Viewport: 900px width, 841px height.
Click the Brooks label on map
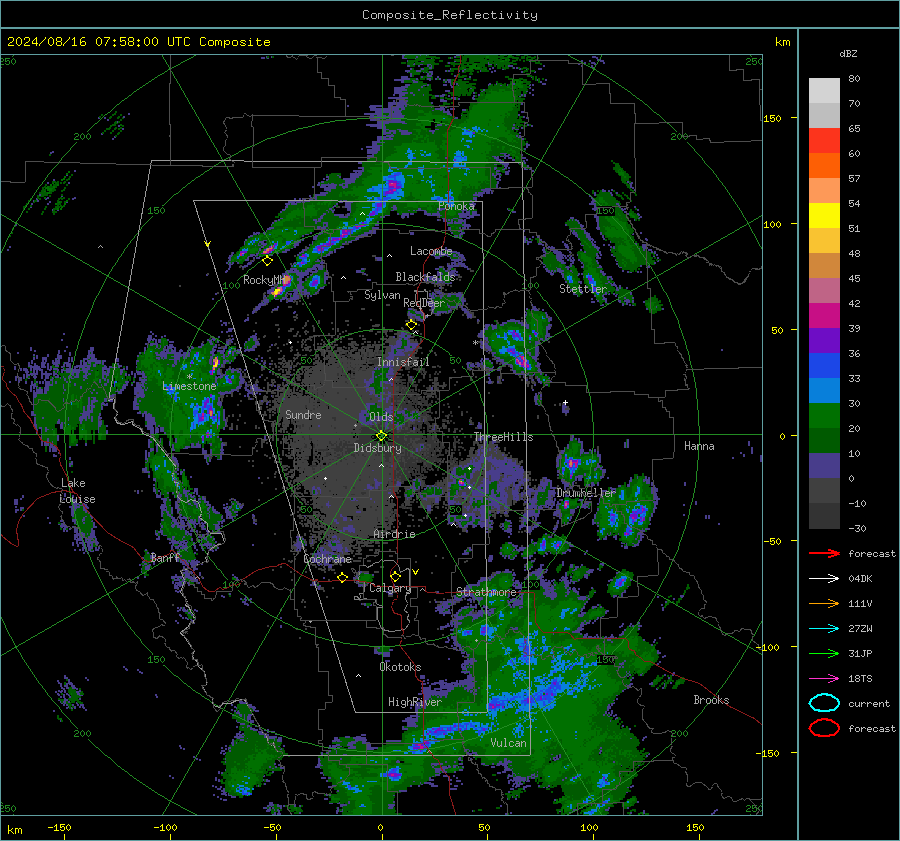pyautogui.click(x=711, y=700)
